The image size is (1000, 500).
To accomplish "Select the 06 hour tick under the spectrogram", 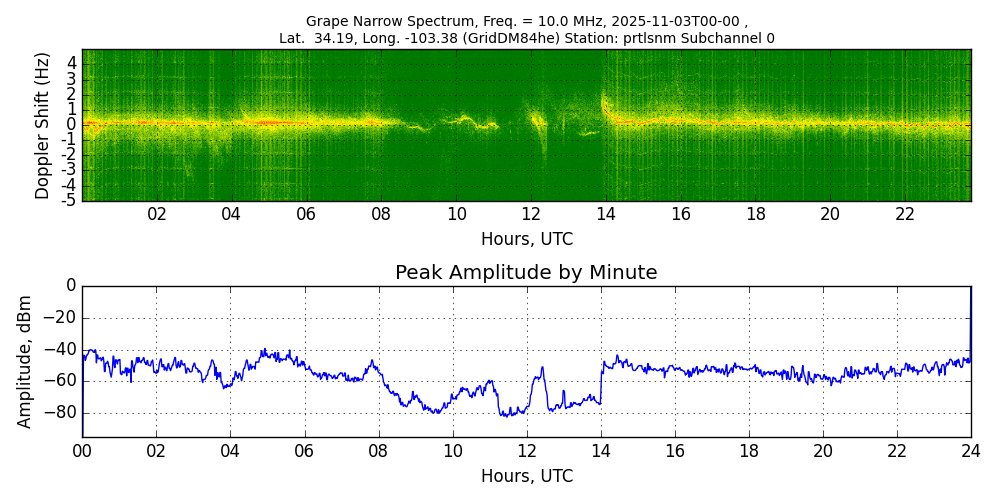I will (306, 214).
